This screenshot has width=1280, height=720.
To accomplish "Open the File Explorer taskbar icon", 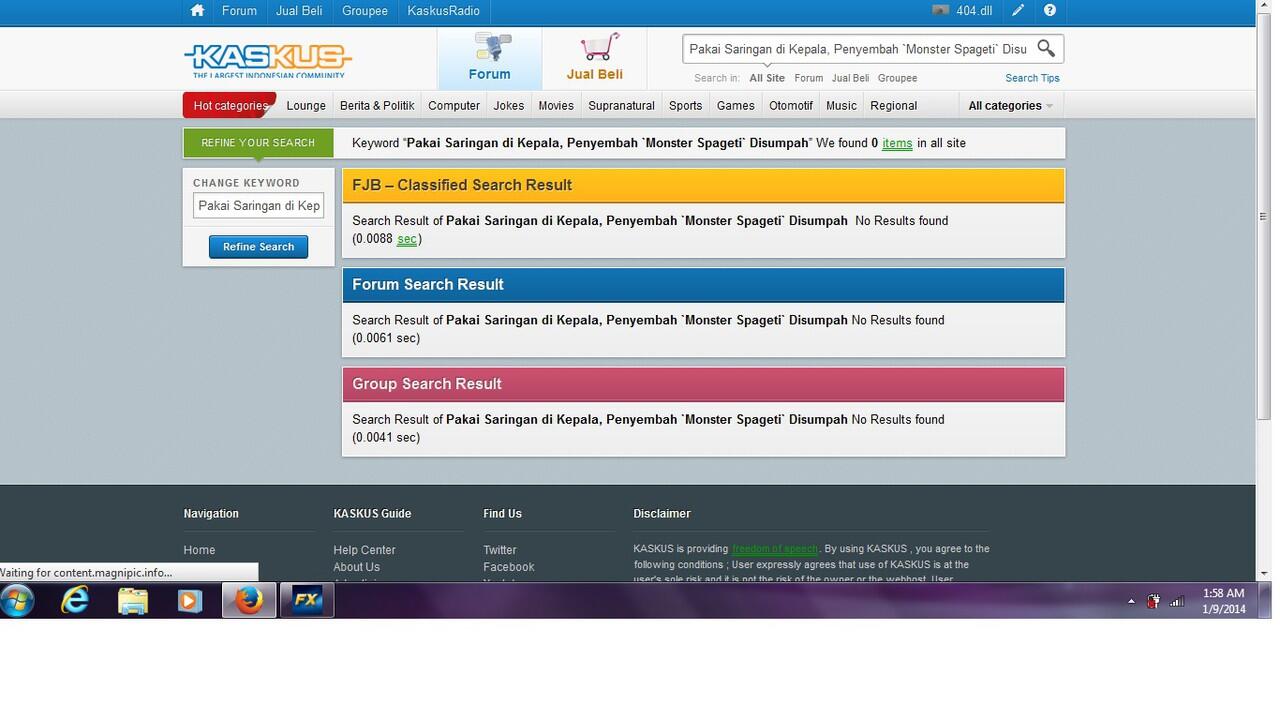I will click(x=132, y=601).
